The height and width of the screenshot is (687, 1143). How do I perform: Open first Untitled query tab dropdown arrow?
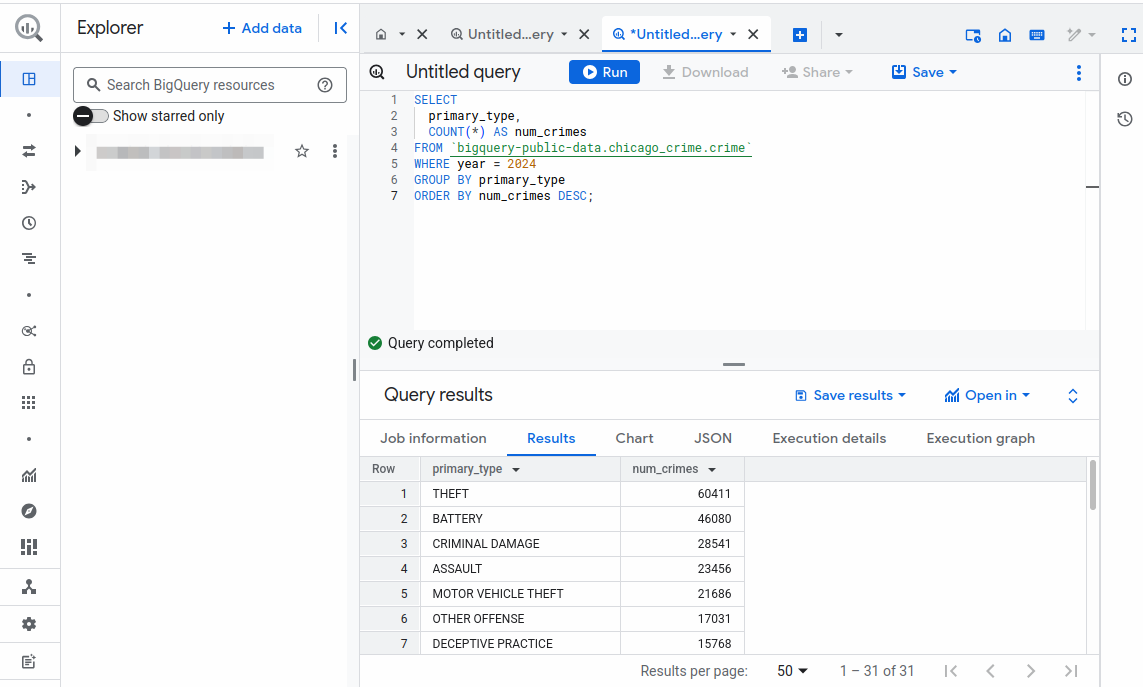point(564,34)
